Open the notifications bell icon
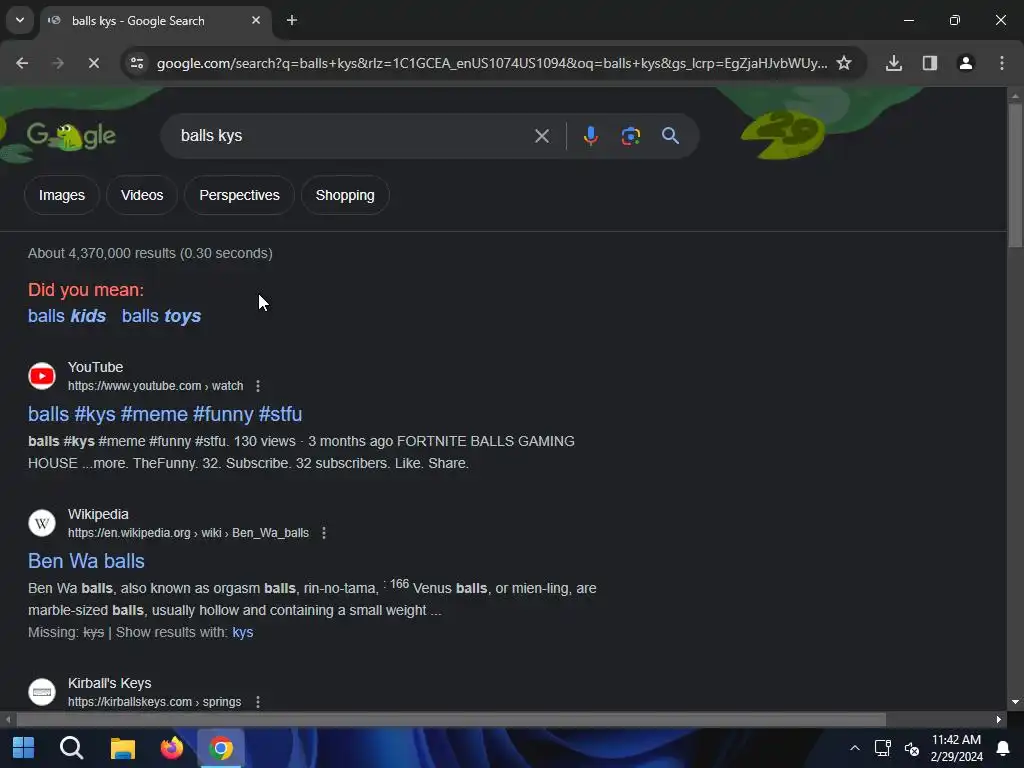 1003,748
